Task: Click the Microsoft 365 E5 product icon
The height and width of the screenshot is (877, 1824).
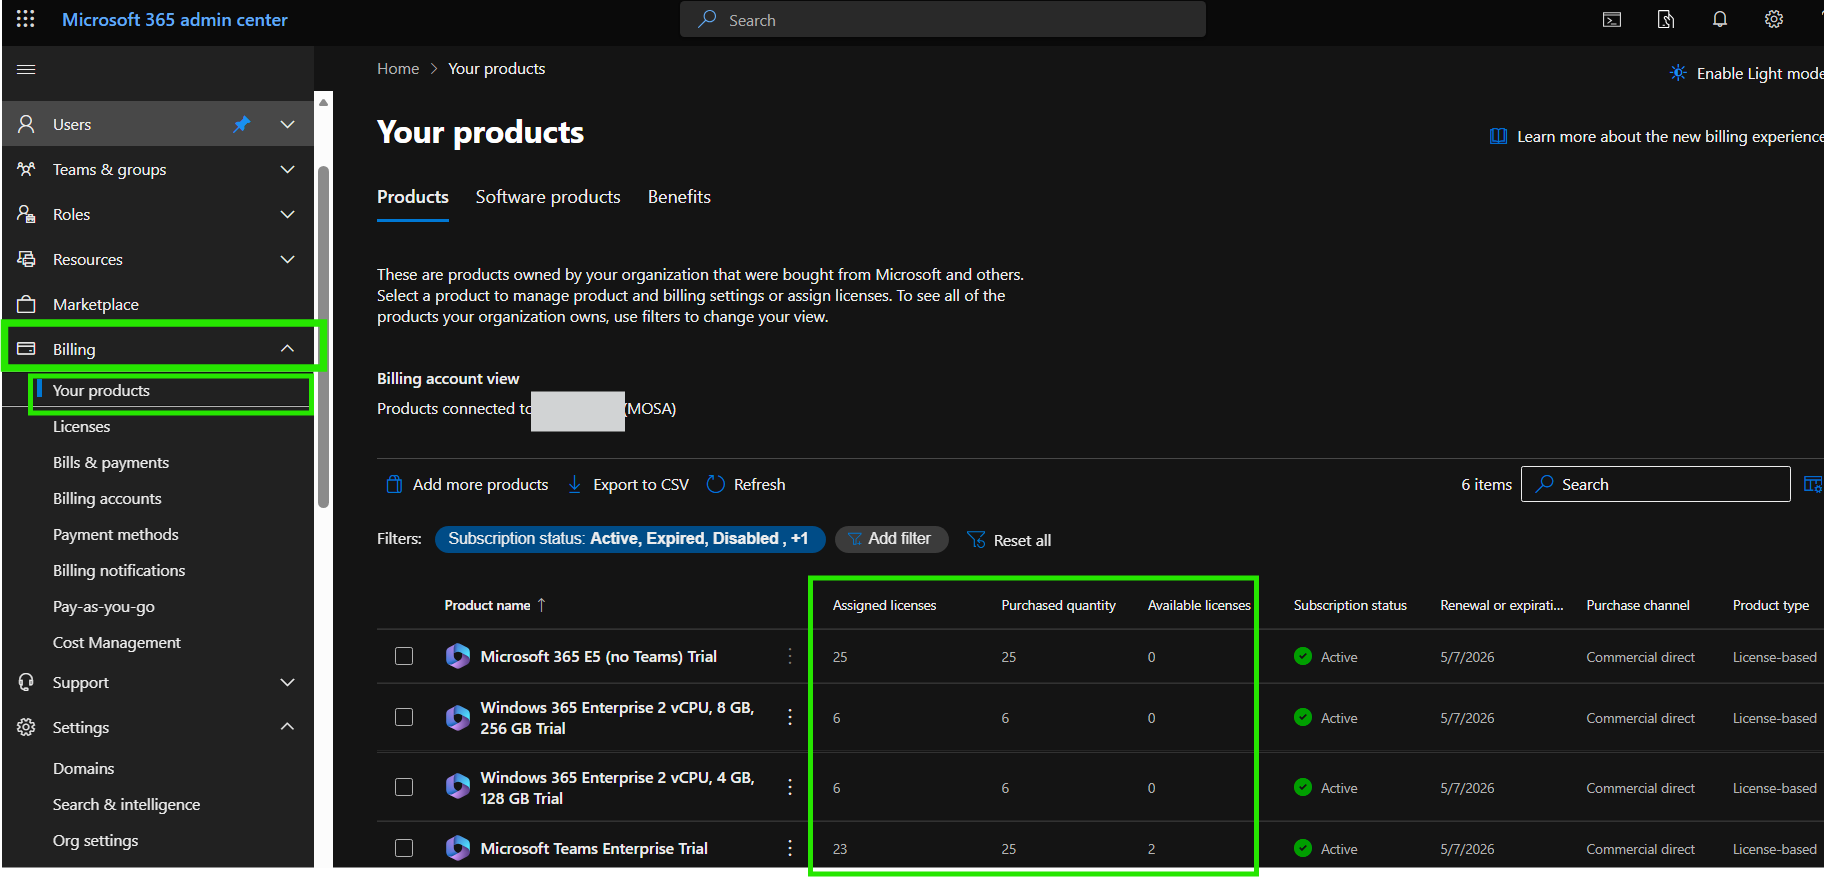Action: 458,656
